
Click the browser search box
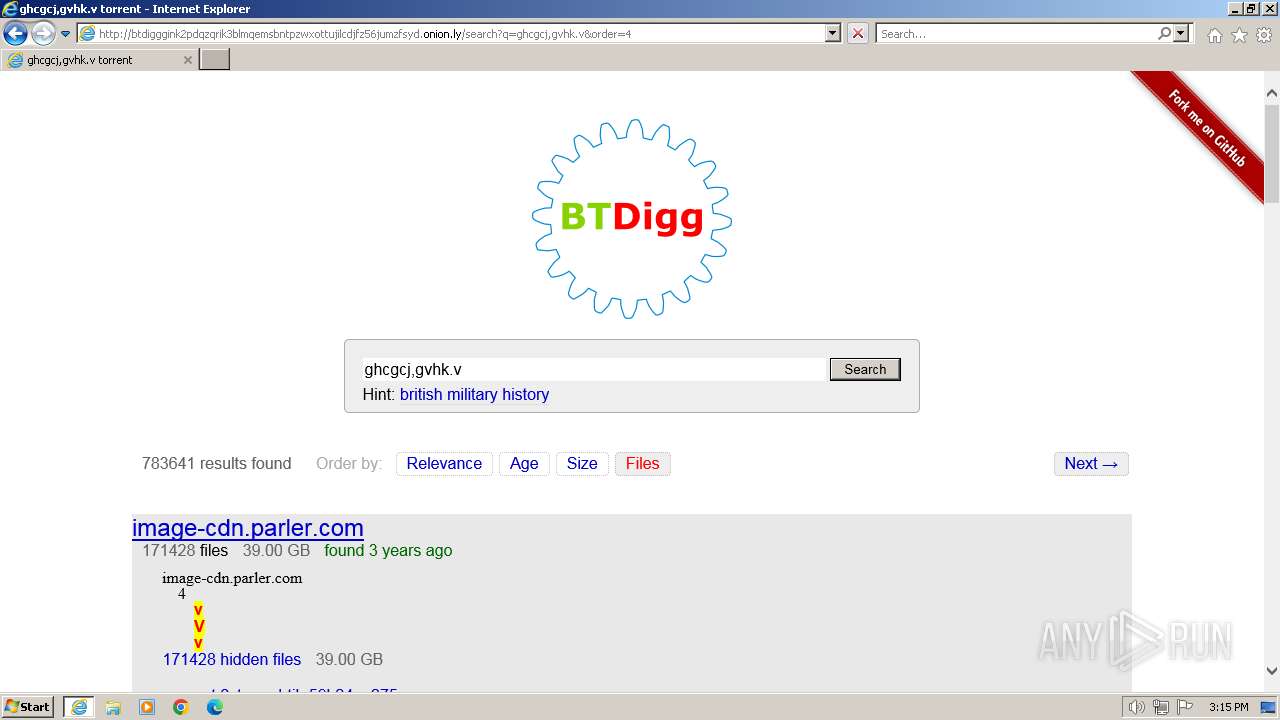1015,33
